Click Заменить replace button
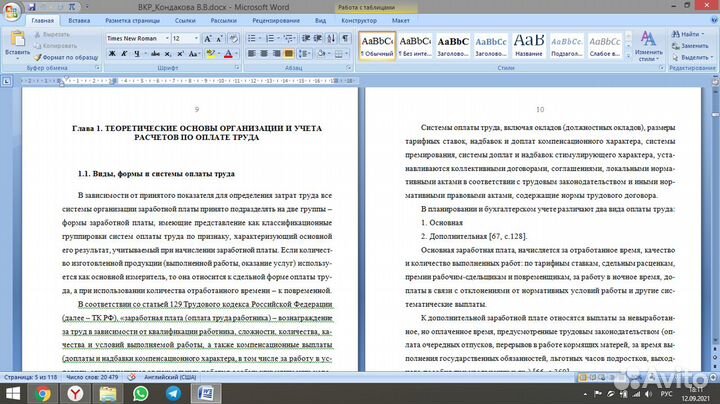720x404 pixels. coord(690,46)
